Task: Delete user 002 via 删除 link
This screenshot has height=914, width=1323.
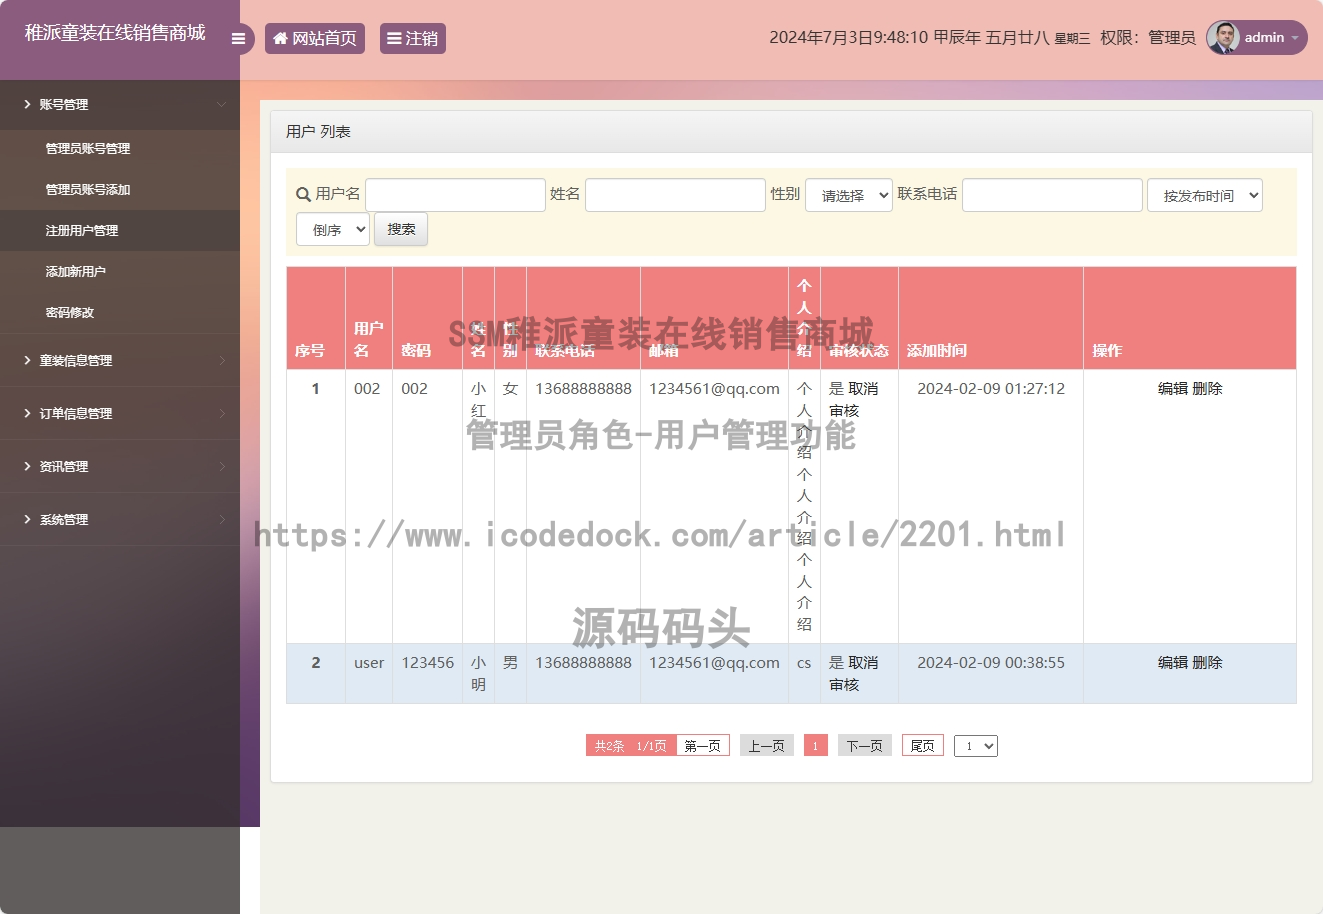Action: pos(1207,388)
